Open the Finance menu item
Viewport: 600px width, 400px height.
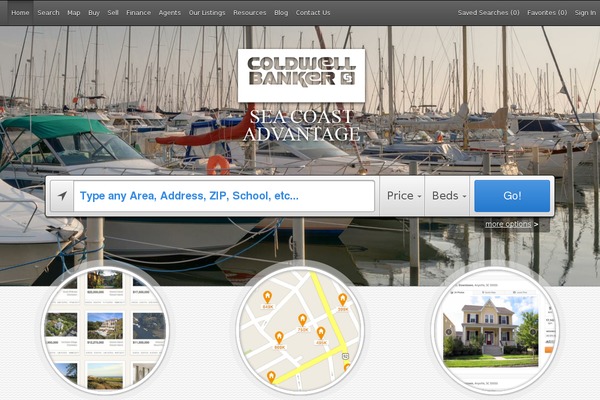click(x=139, y=13)
